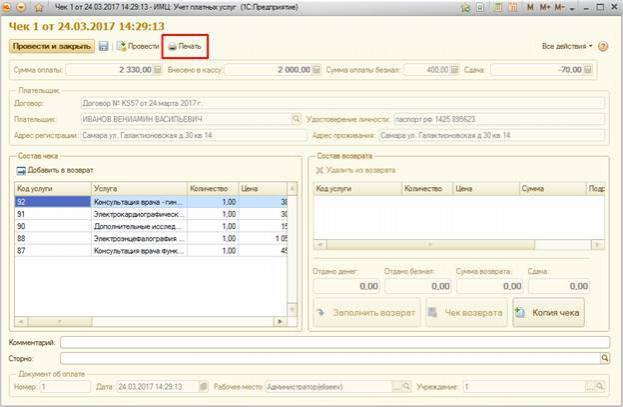Select service row with code 88

[x=50, y=238]
